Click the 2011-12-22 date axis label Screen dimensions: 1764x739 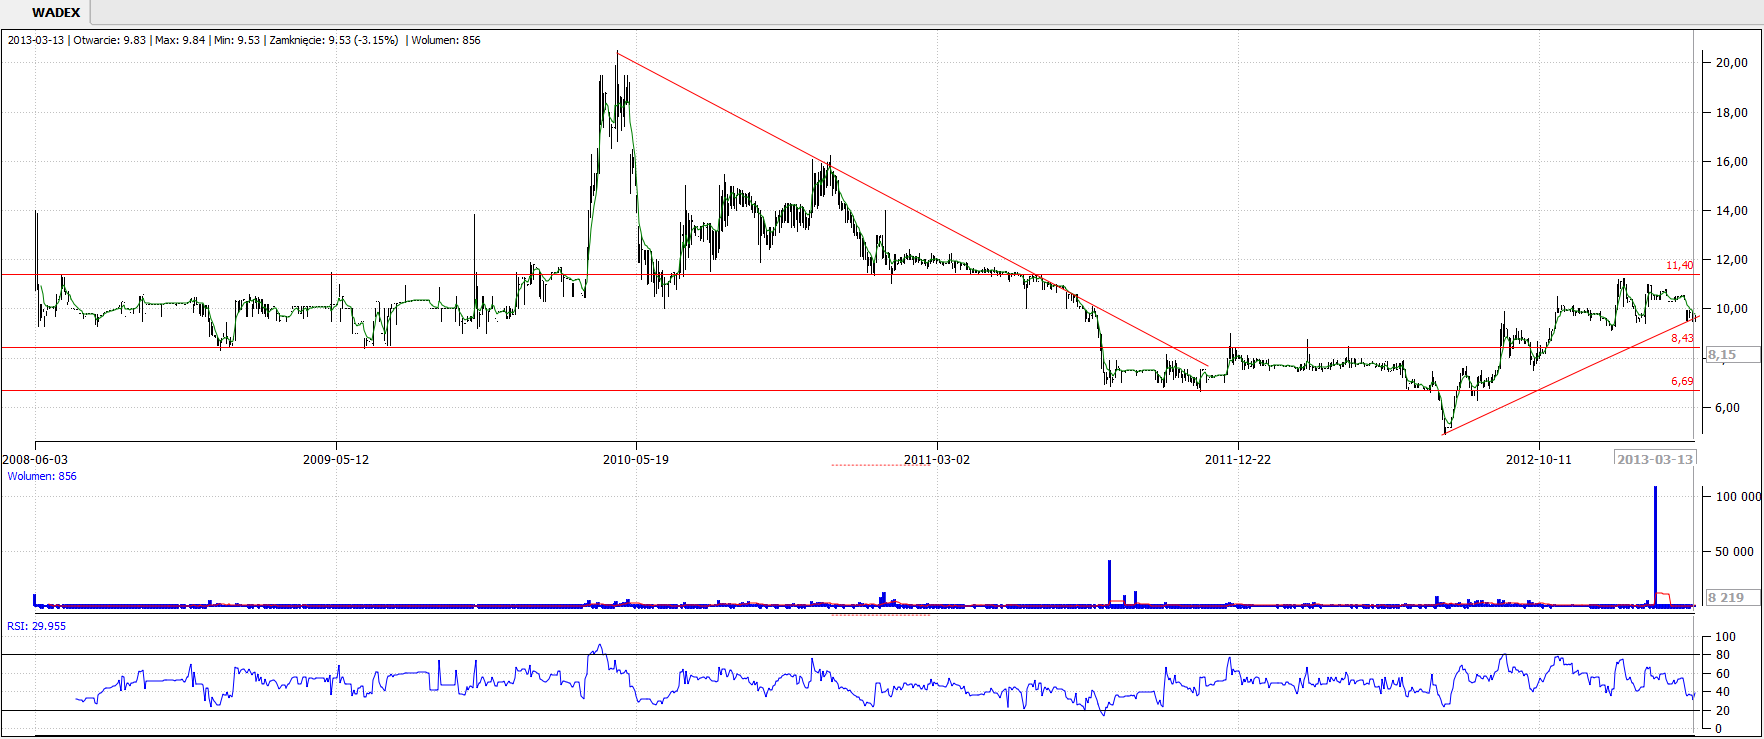click(x=1238, y=459)
